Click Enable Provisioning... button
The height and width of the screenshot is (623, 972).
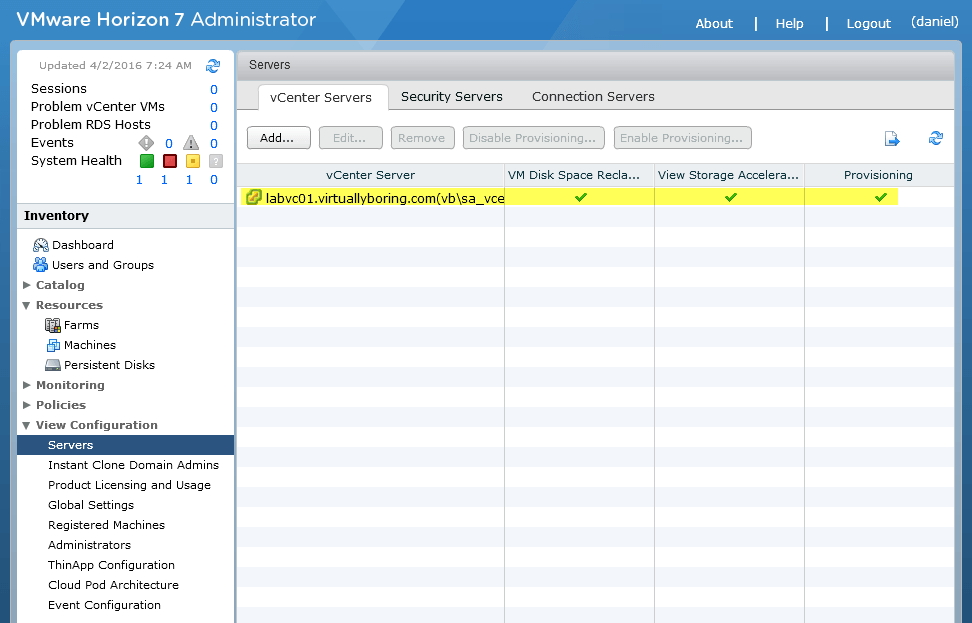[x=683, y=138]
